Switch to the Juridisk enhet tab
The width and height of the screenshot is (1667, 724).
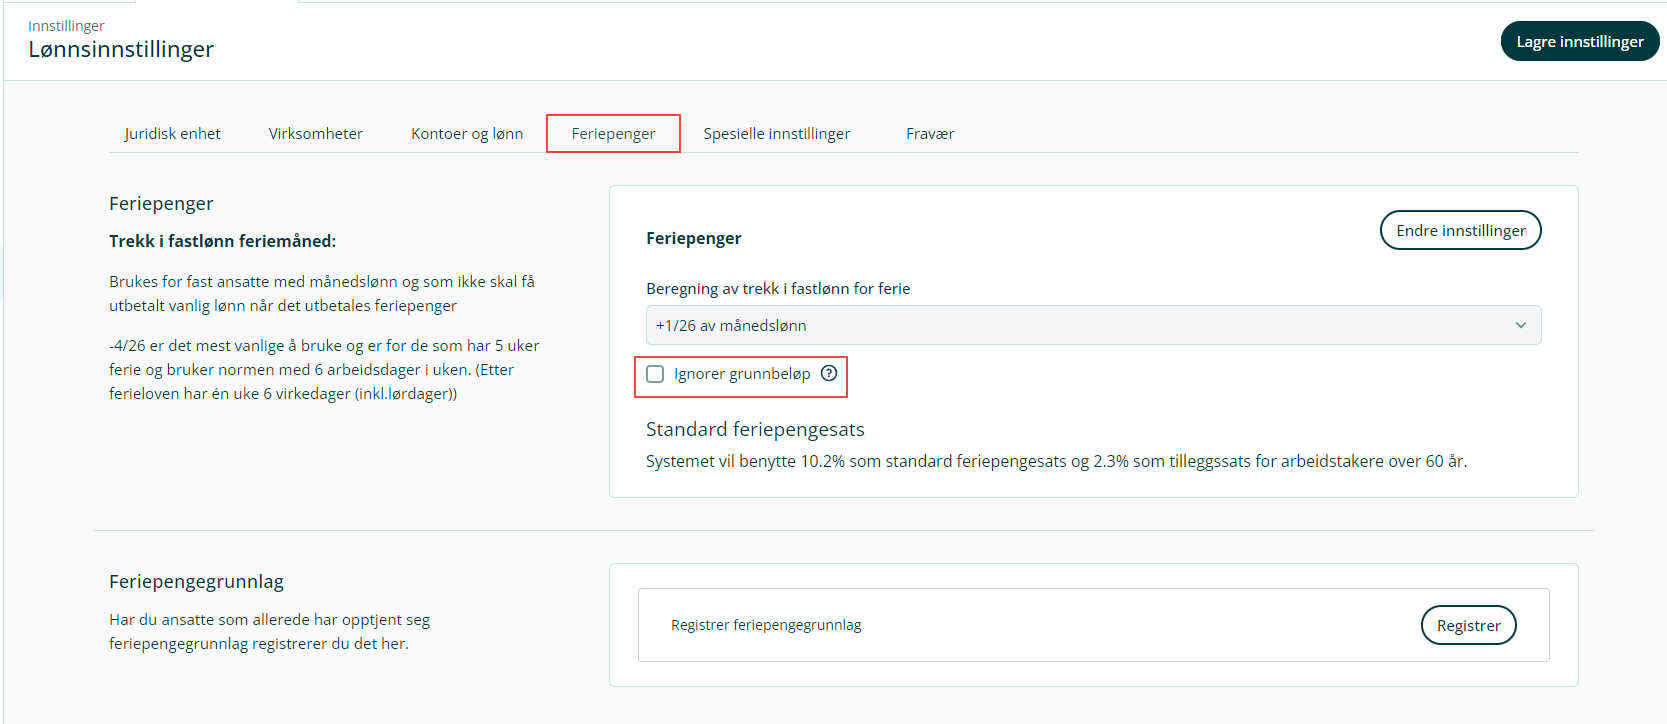[x=172, y=134]
